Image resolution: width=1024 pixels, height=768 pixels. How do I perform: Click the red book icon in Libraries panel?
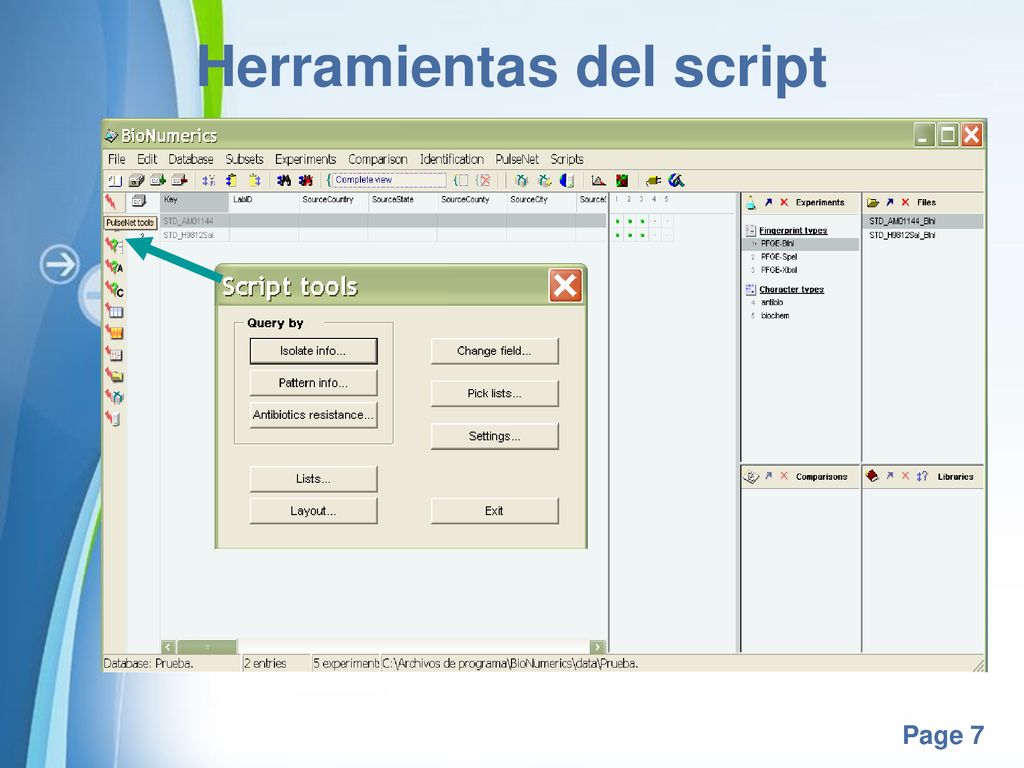tap(872, 476)
